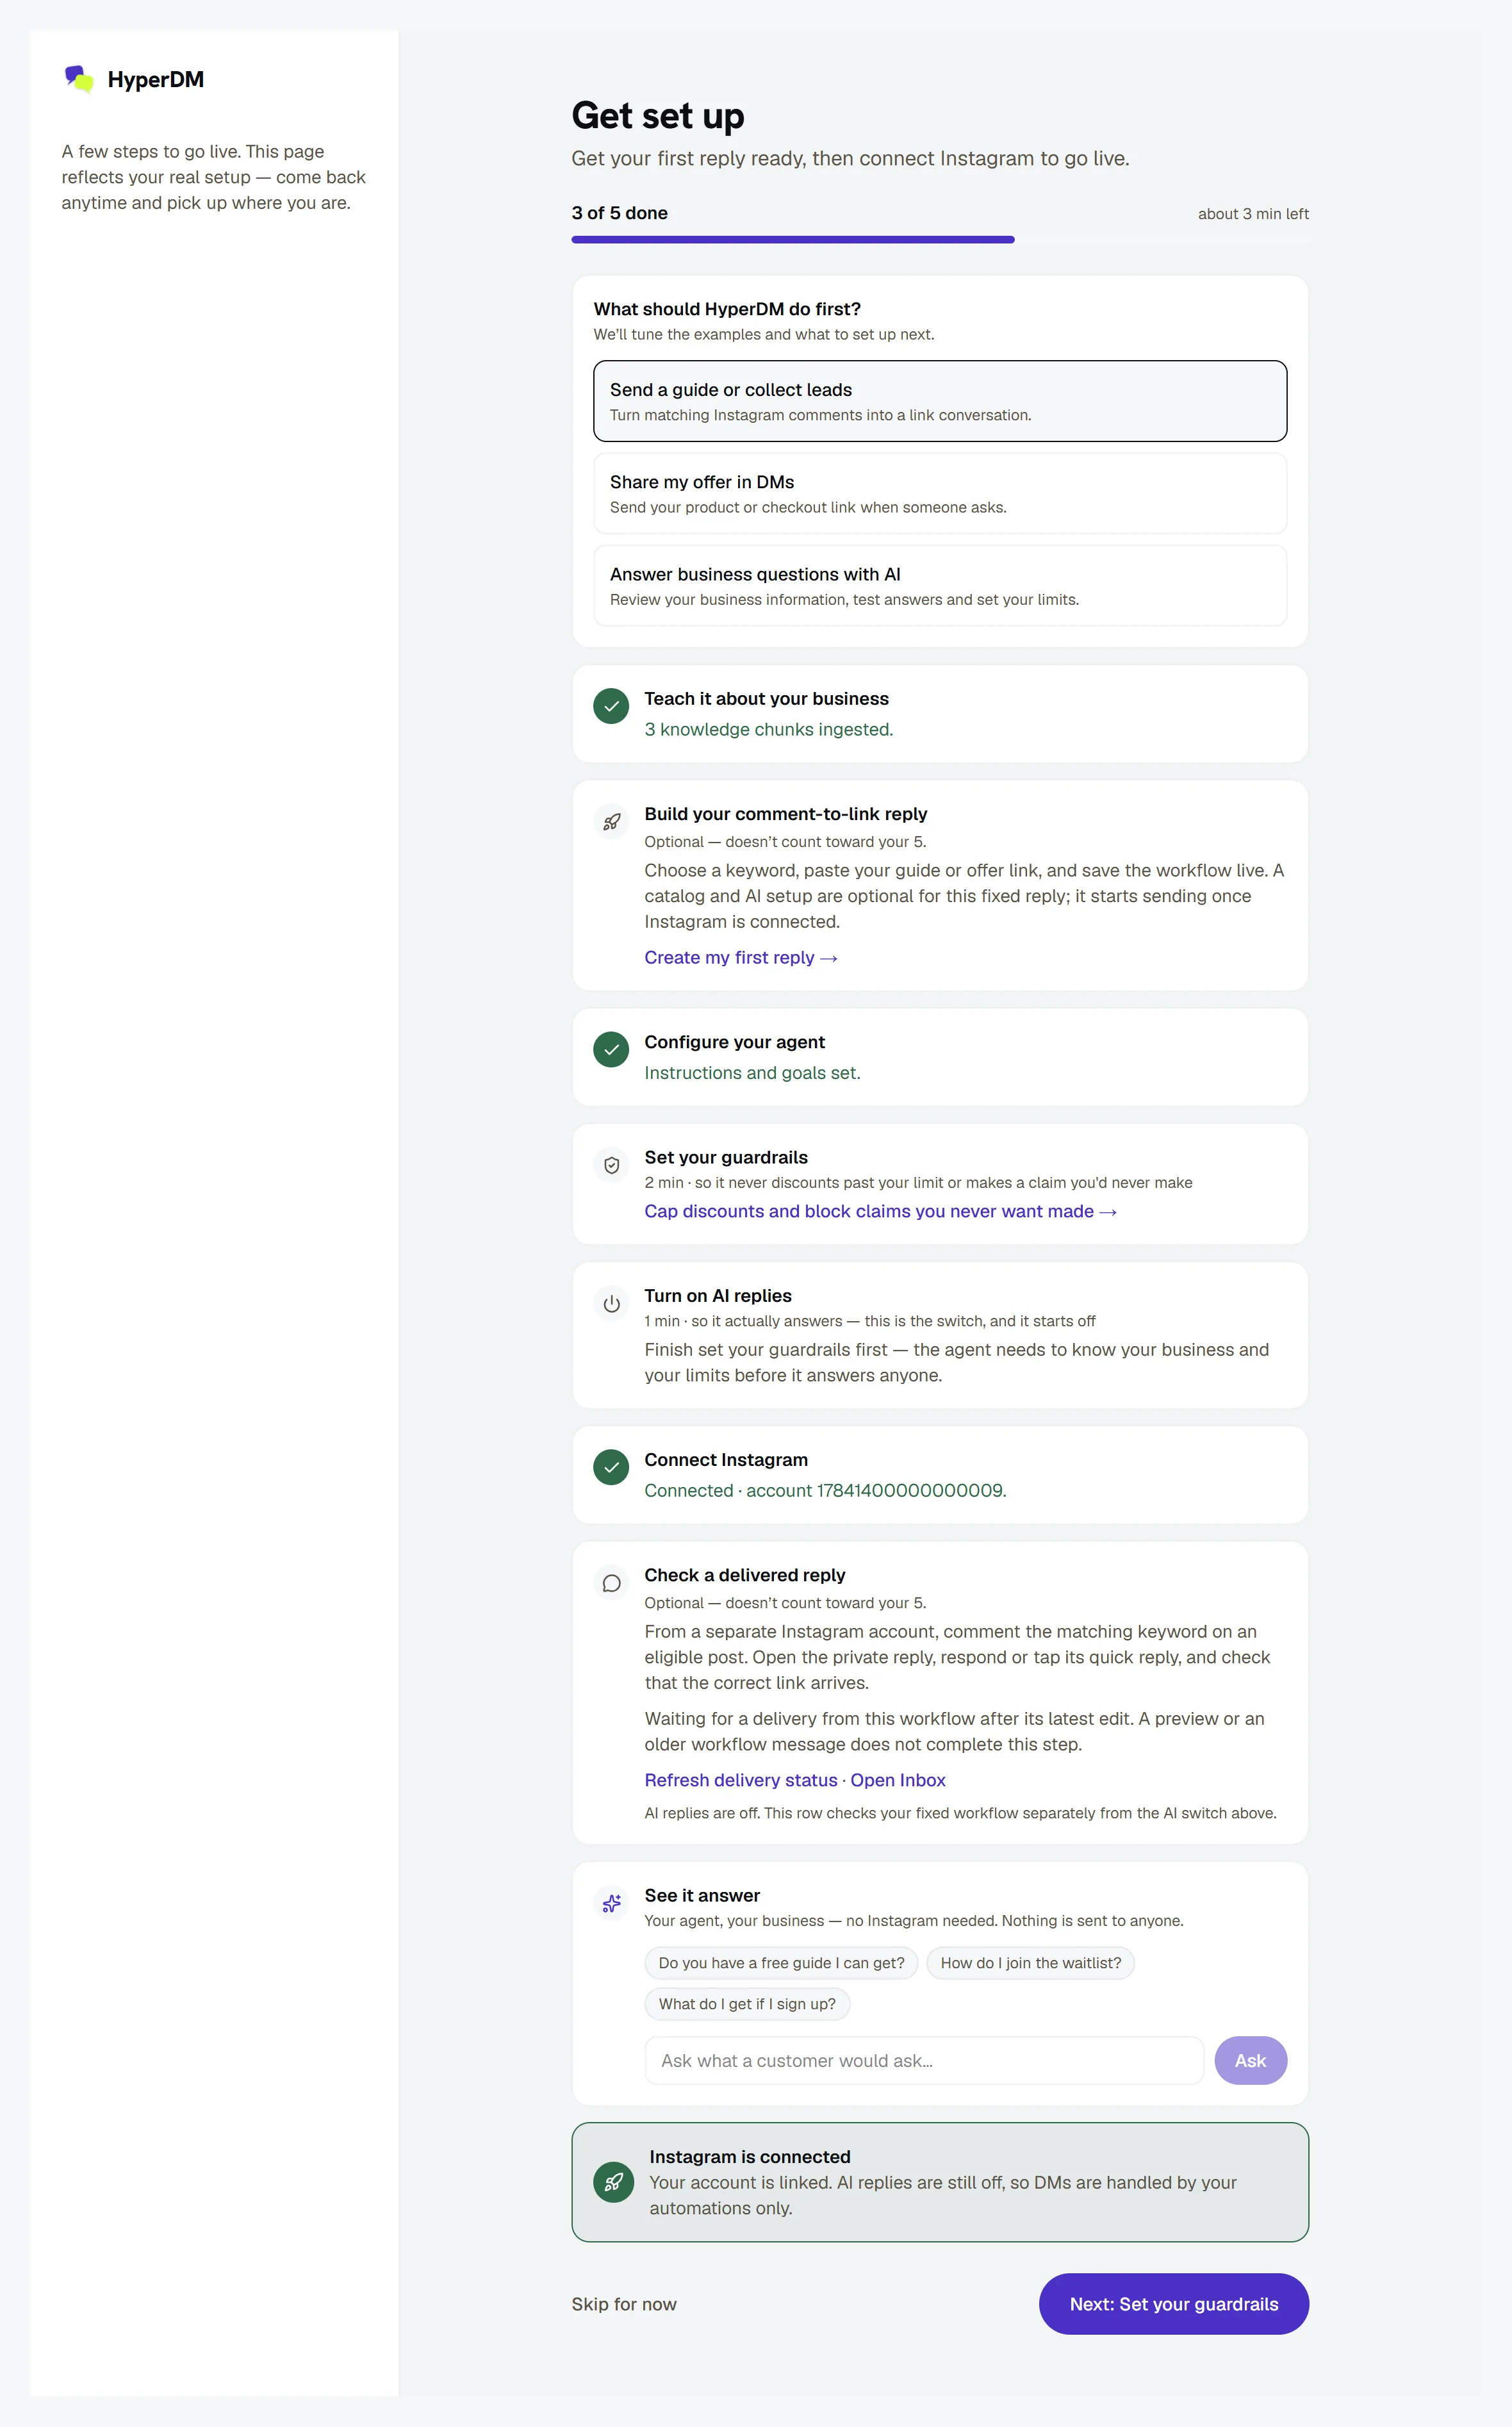1512x2427 pixels.
Task: Choose the 'How do I join the waitlist?' chip
Action: (1030, 1963)
